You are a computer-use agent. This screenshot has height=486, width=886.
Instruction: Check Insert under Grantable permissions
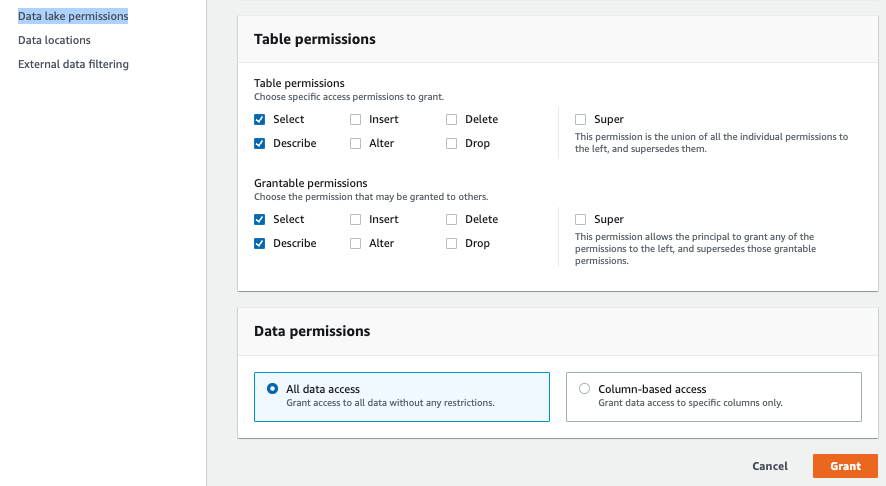356,219
